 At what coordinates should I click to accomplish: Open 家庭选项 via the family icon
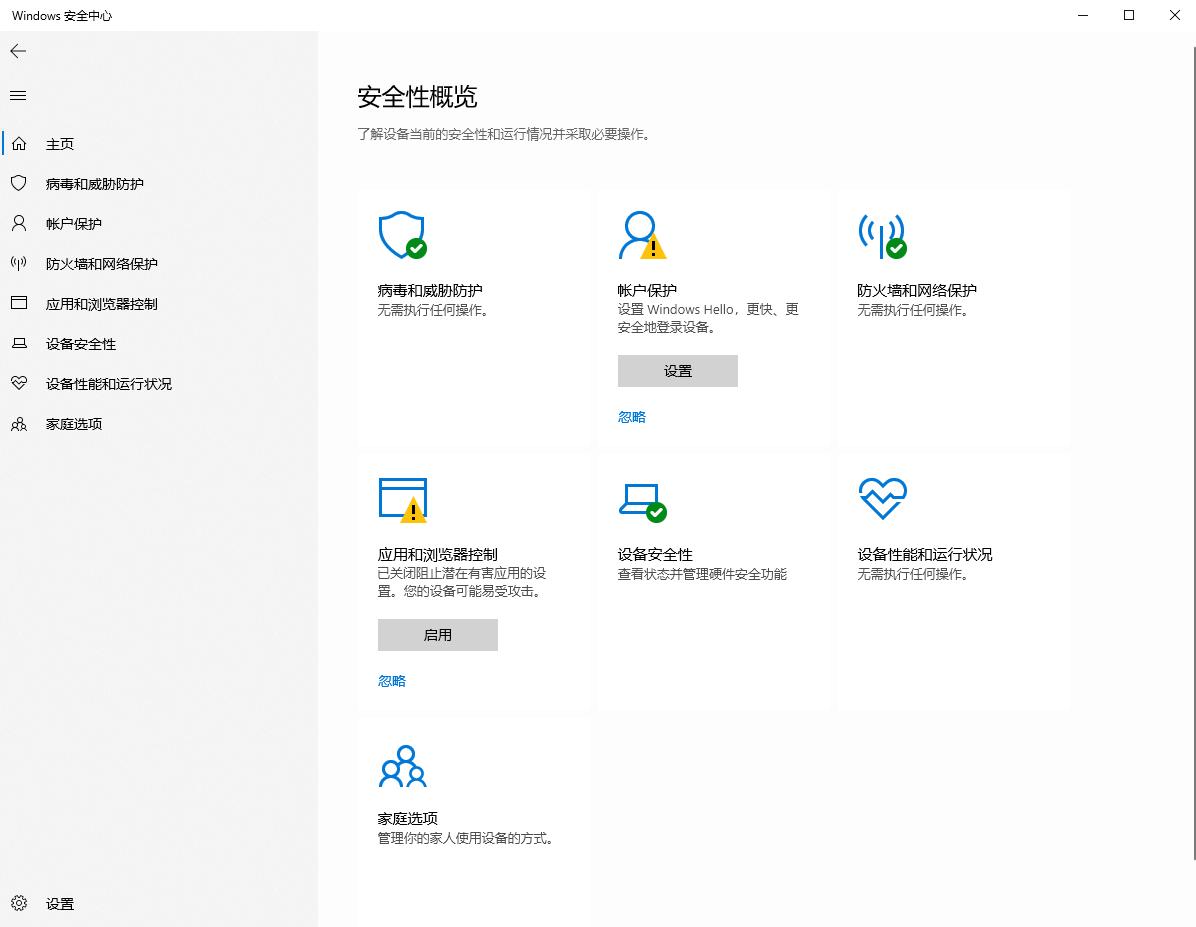click(x=403, y=765)
